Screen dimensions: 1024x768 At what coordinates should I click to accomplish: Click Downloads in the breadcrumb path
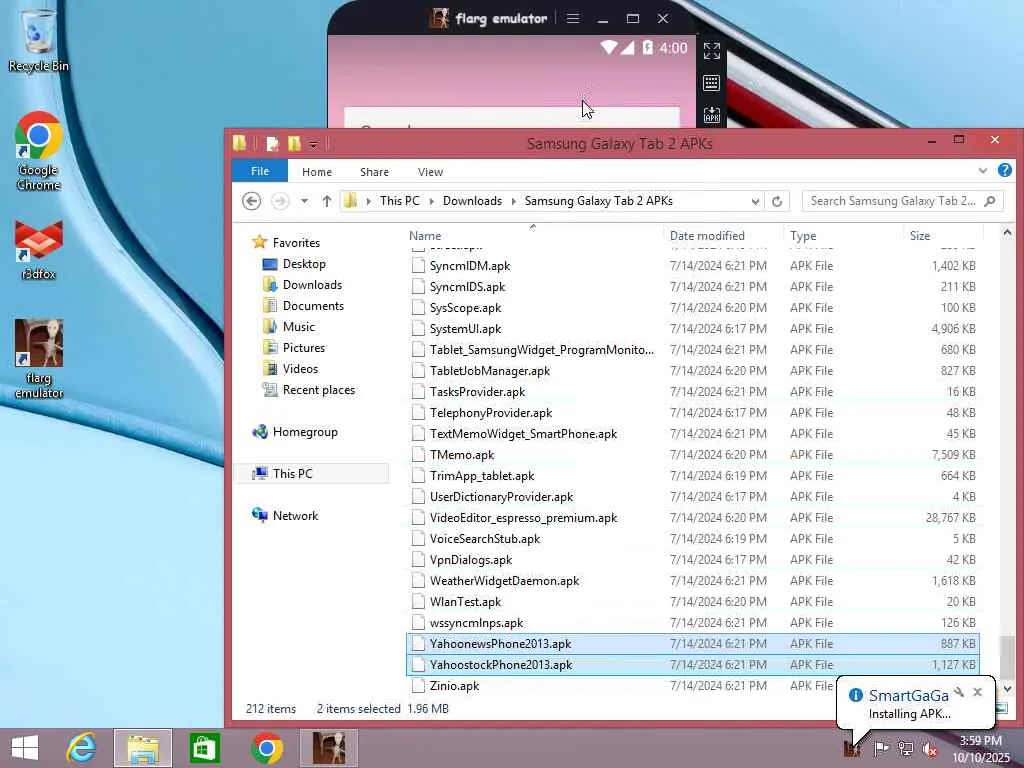472,201
